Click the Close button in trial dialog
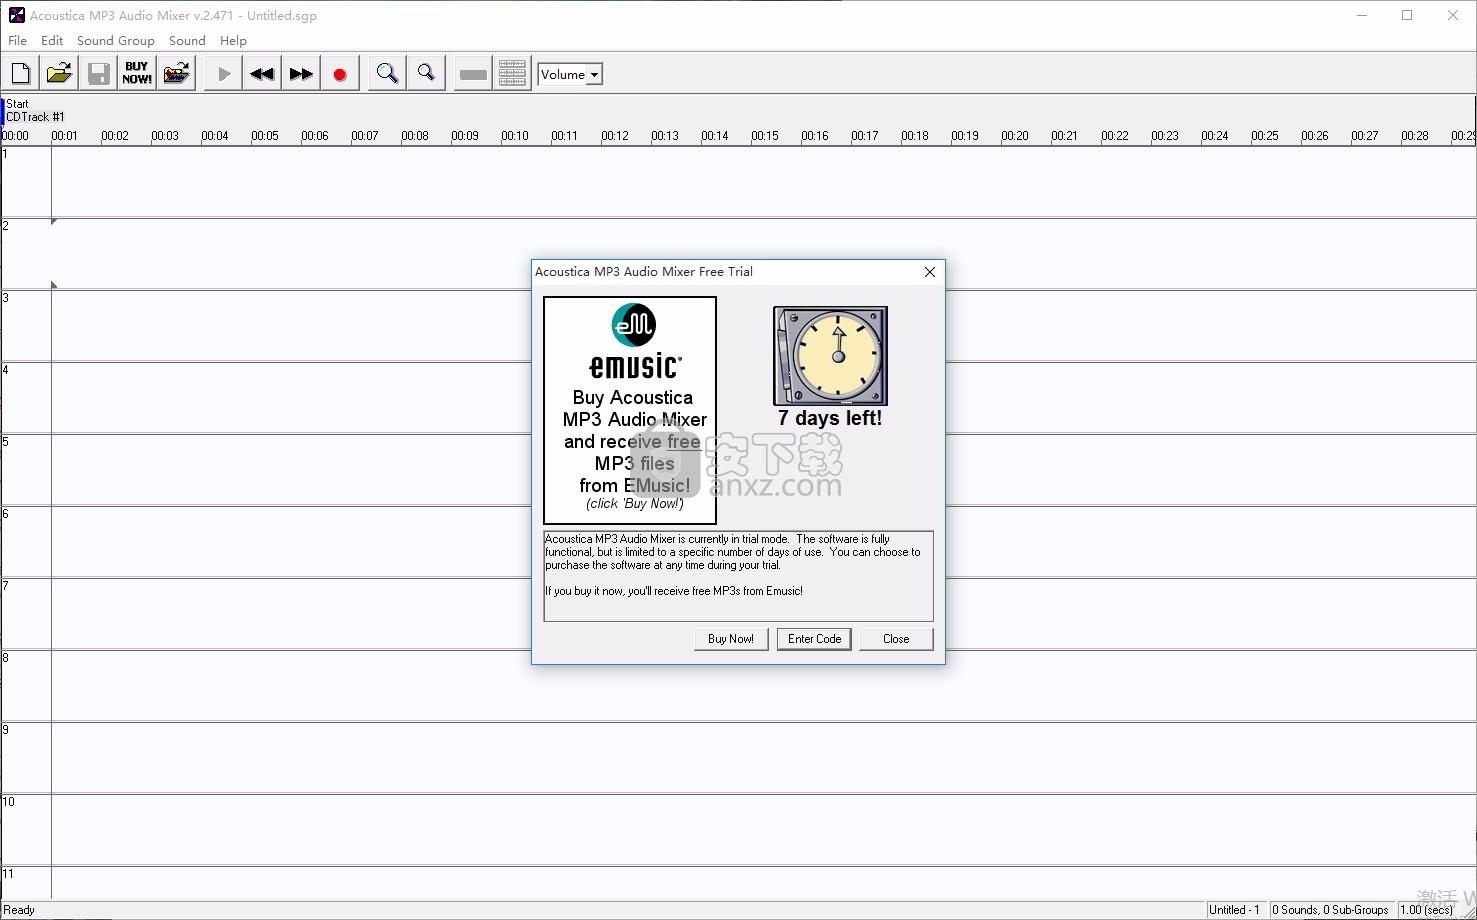 pos(896,639)
